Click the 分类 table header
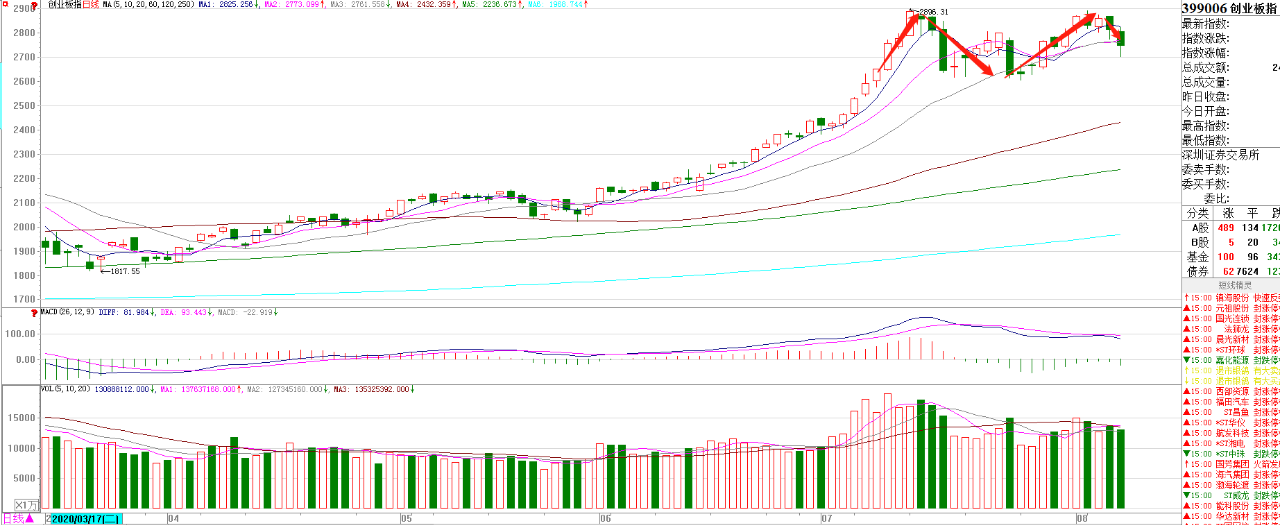Viewport: 1280px width, 525px height. [x=1197, y=213]
